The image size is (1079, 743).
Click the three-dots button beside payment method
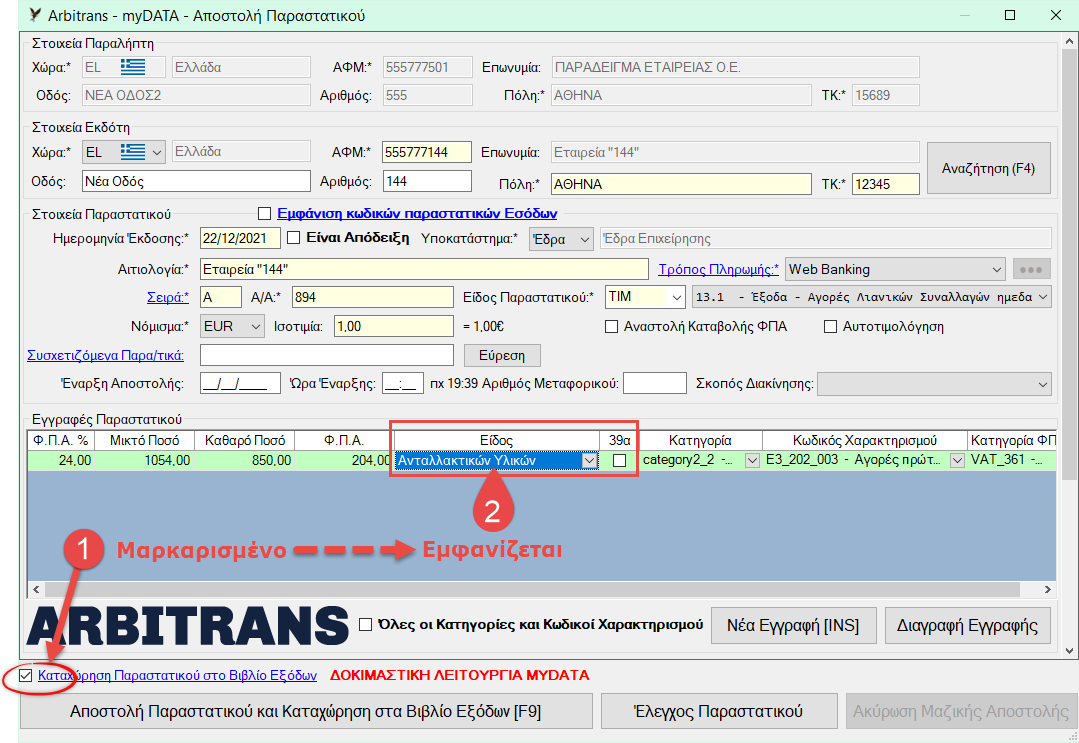pos(1031,269)
